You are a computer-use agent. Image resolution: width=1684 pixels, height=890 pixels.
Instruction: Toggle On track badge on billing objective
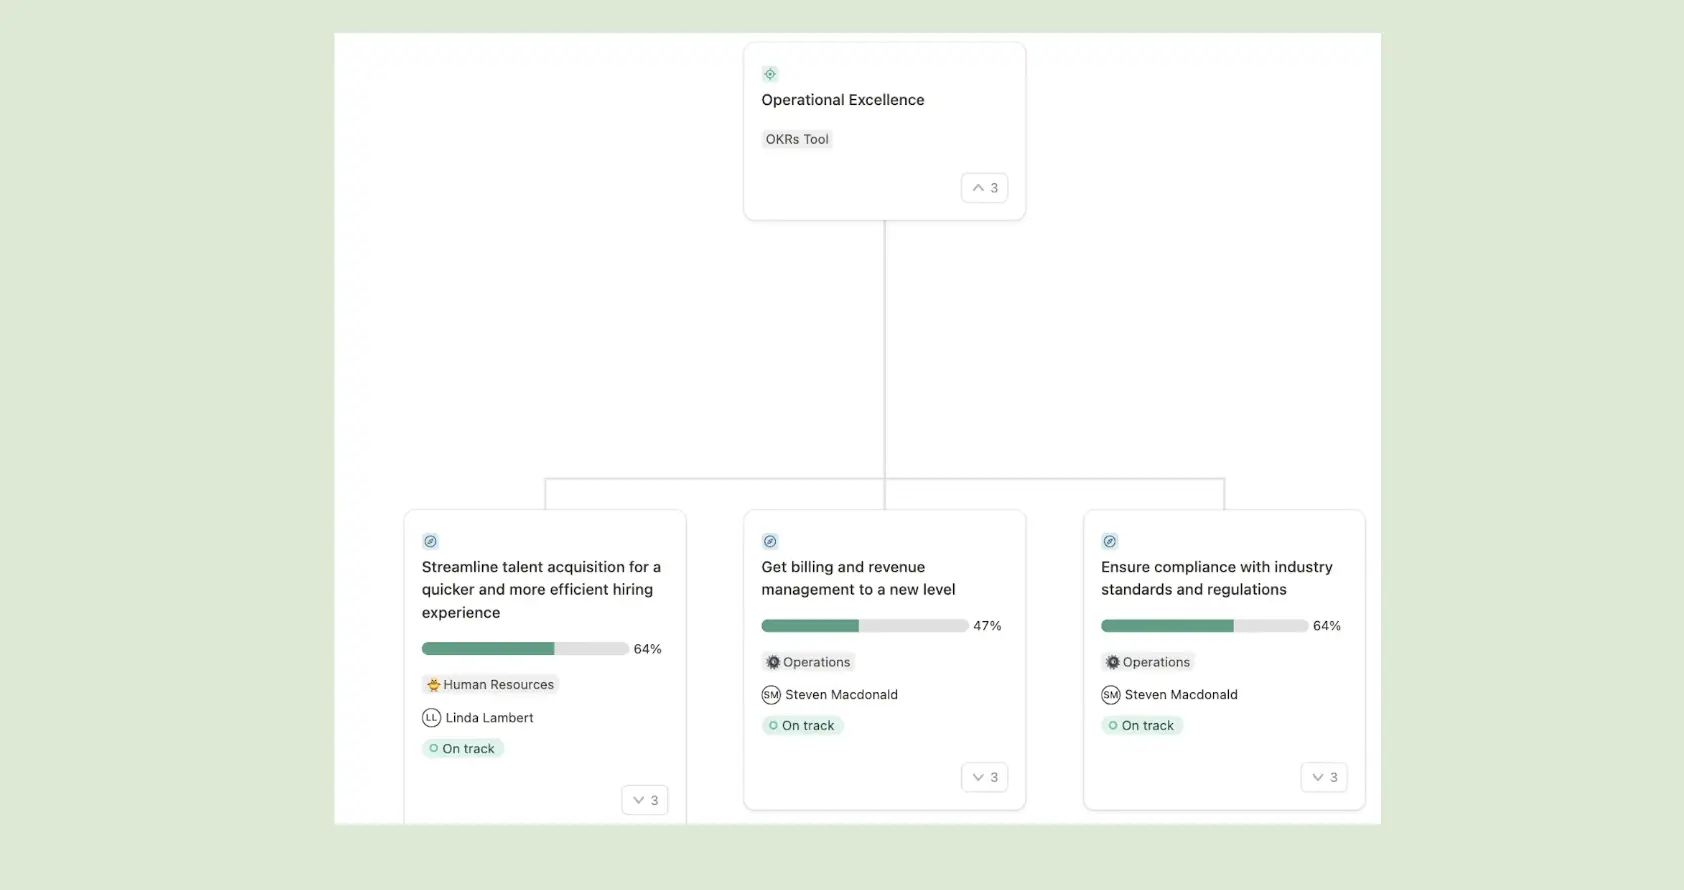coord(803,725)
